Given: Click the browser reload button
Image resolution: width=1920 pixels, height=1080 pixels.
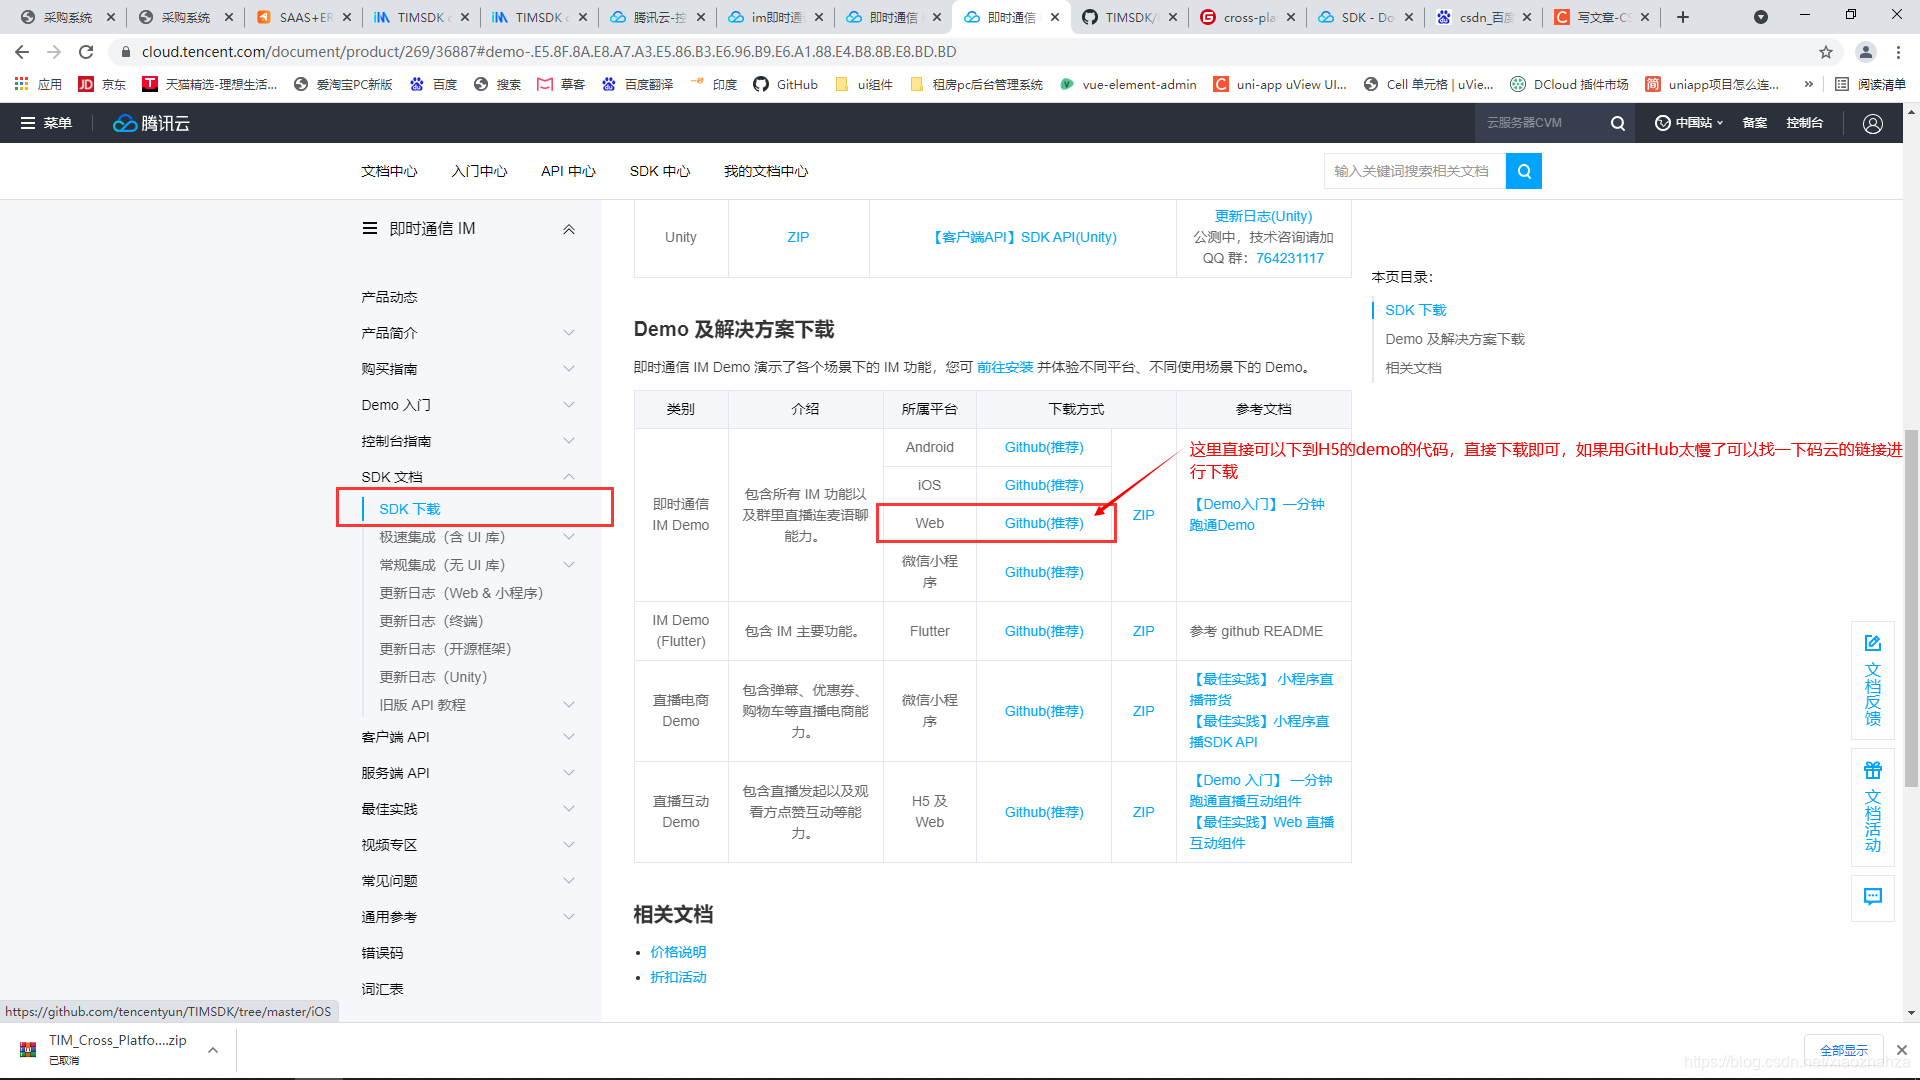Looking at the screenshot, I should coord(86,52).
